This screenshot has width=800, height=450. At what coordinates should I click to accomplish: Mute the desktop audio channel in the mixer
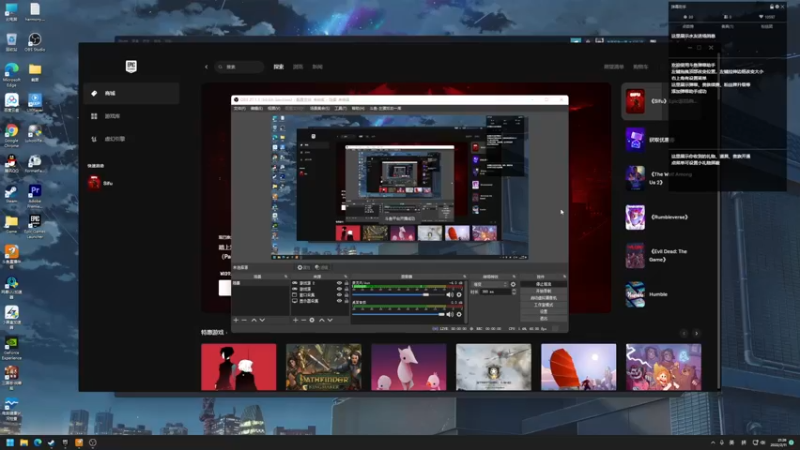[450, 314]
